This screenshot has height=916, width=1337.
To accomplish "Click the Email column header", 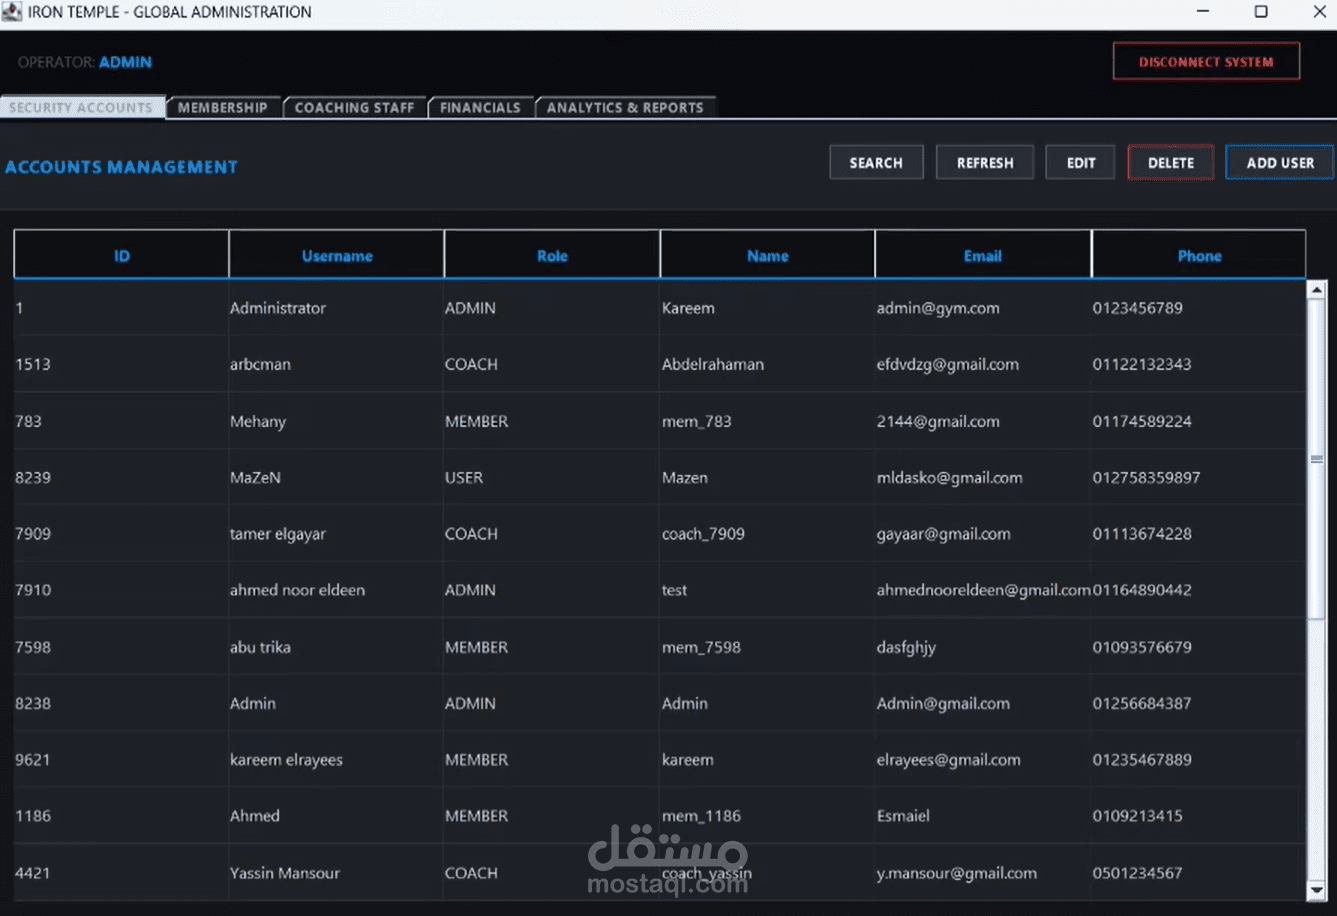I will (983, 255).
